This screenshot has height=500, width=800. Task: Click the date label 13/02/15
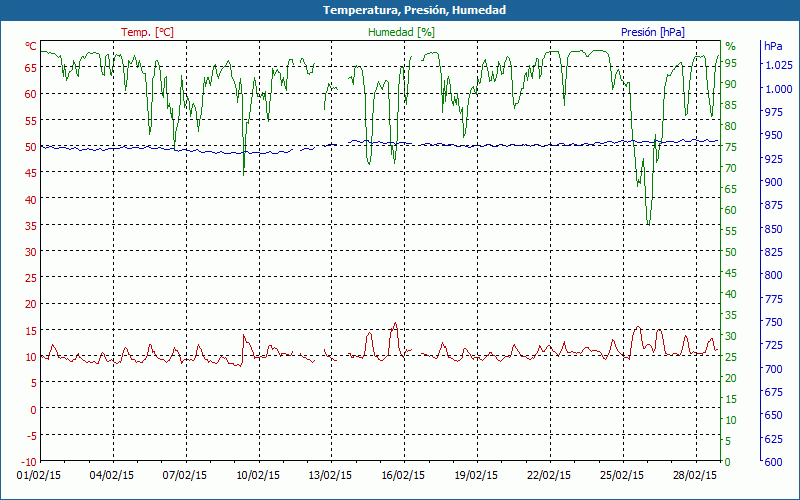point(330,475)
